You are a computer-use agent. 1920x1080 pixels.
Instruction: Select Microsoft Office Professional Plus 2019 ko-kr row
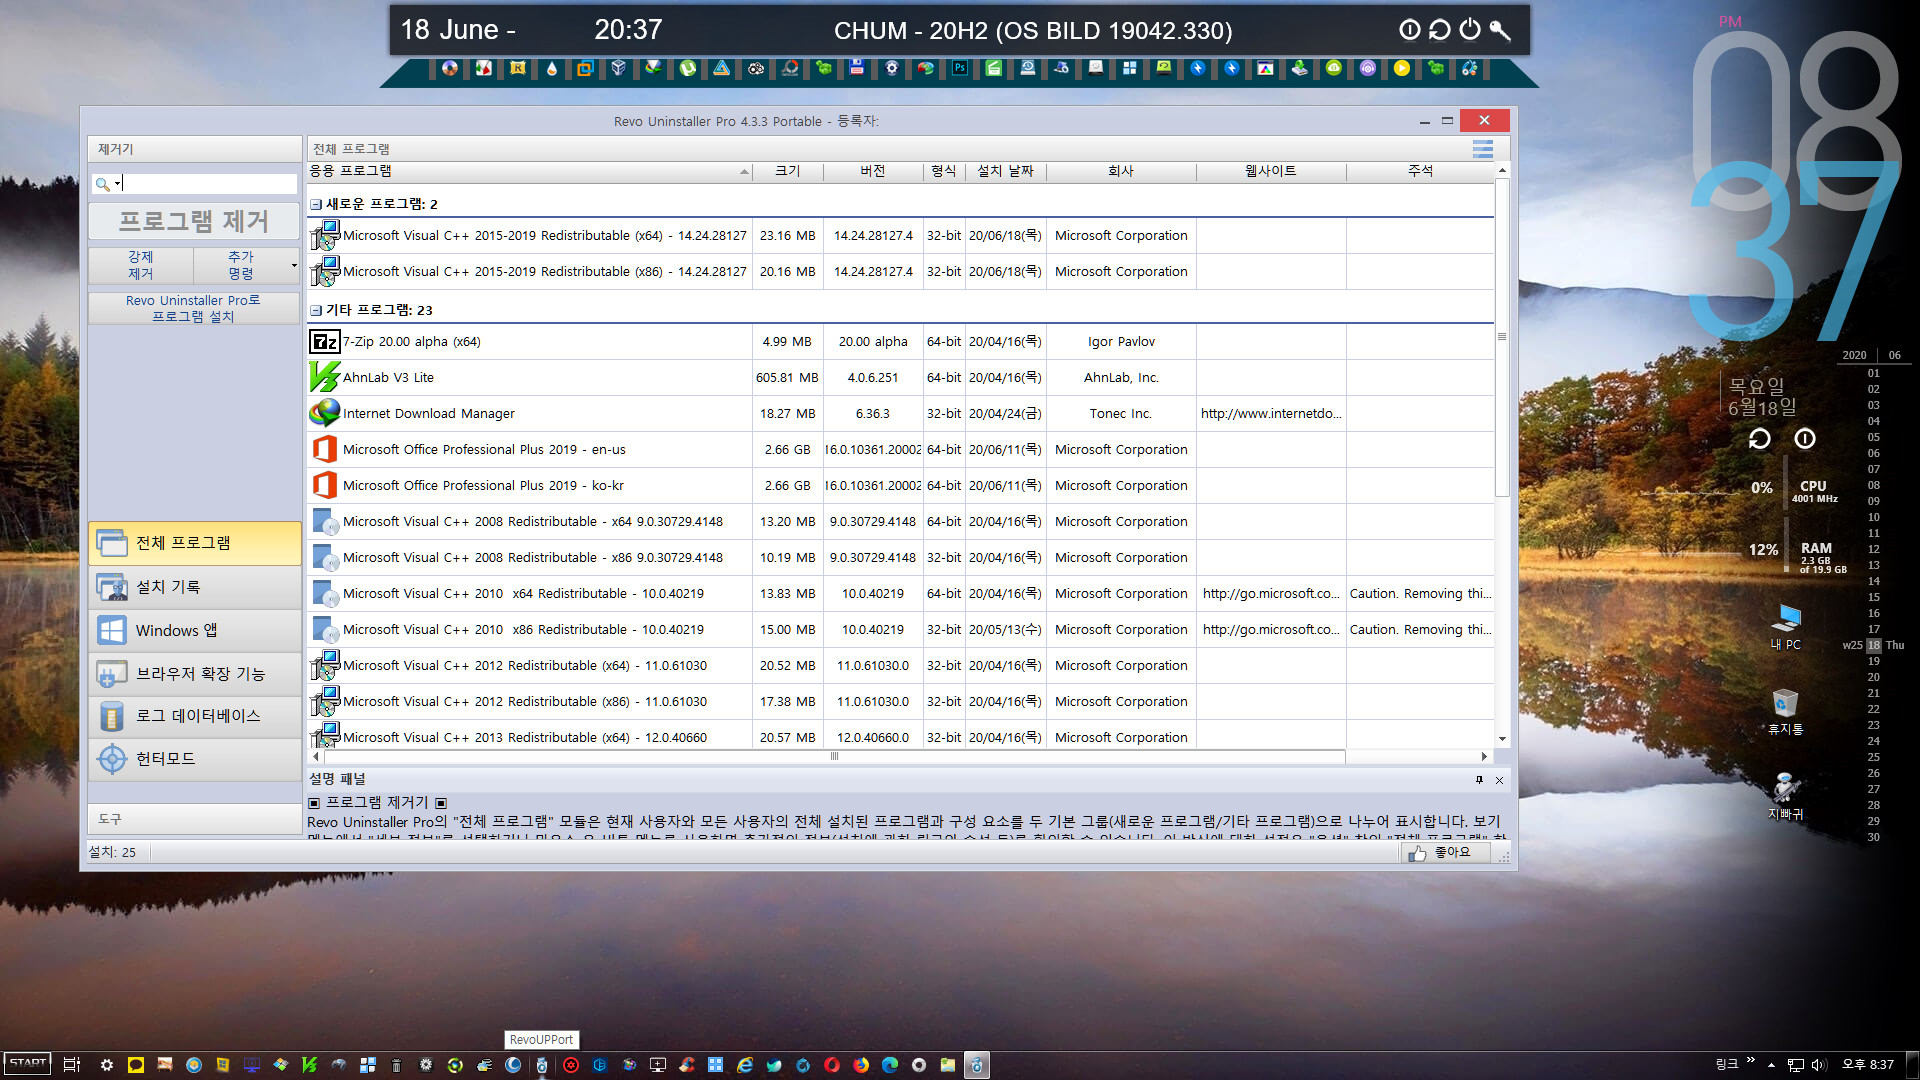click(x=900, y=486)
